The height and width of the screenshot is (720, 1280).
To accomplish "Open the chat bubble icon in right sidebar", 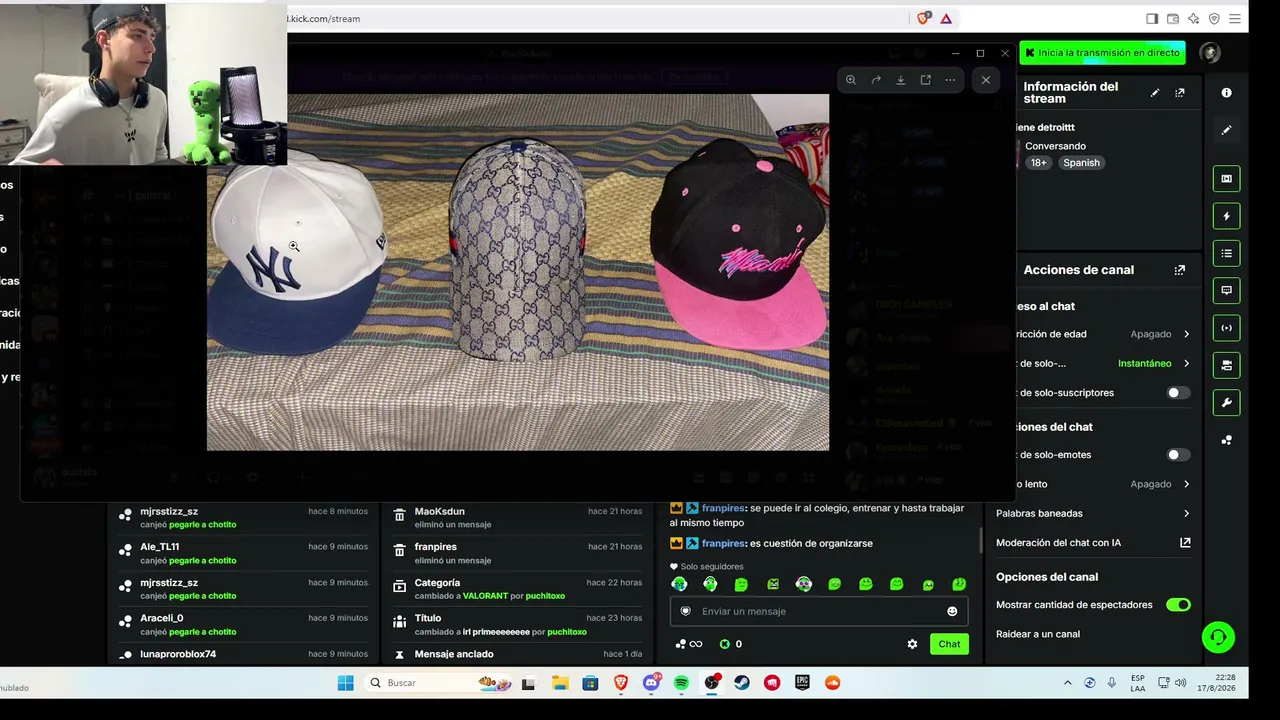I will (1226, 291).
